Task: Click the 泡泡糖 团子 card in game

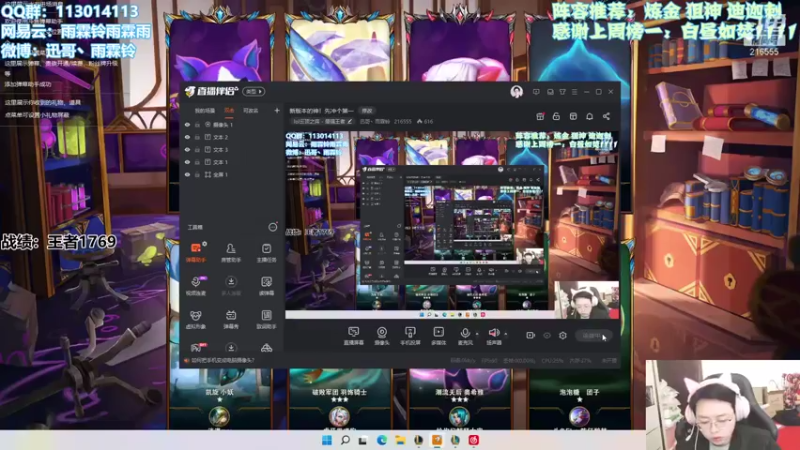Action: point(579,399)
